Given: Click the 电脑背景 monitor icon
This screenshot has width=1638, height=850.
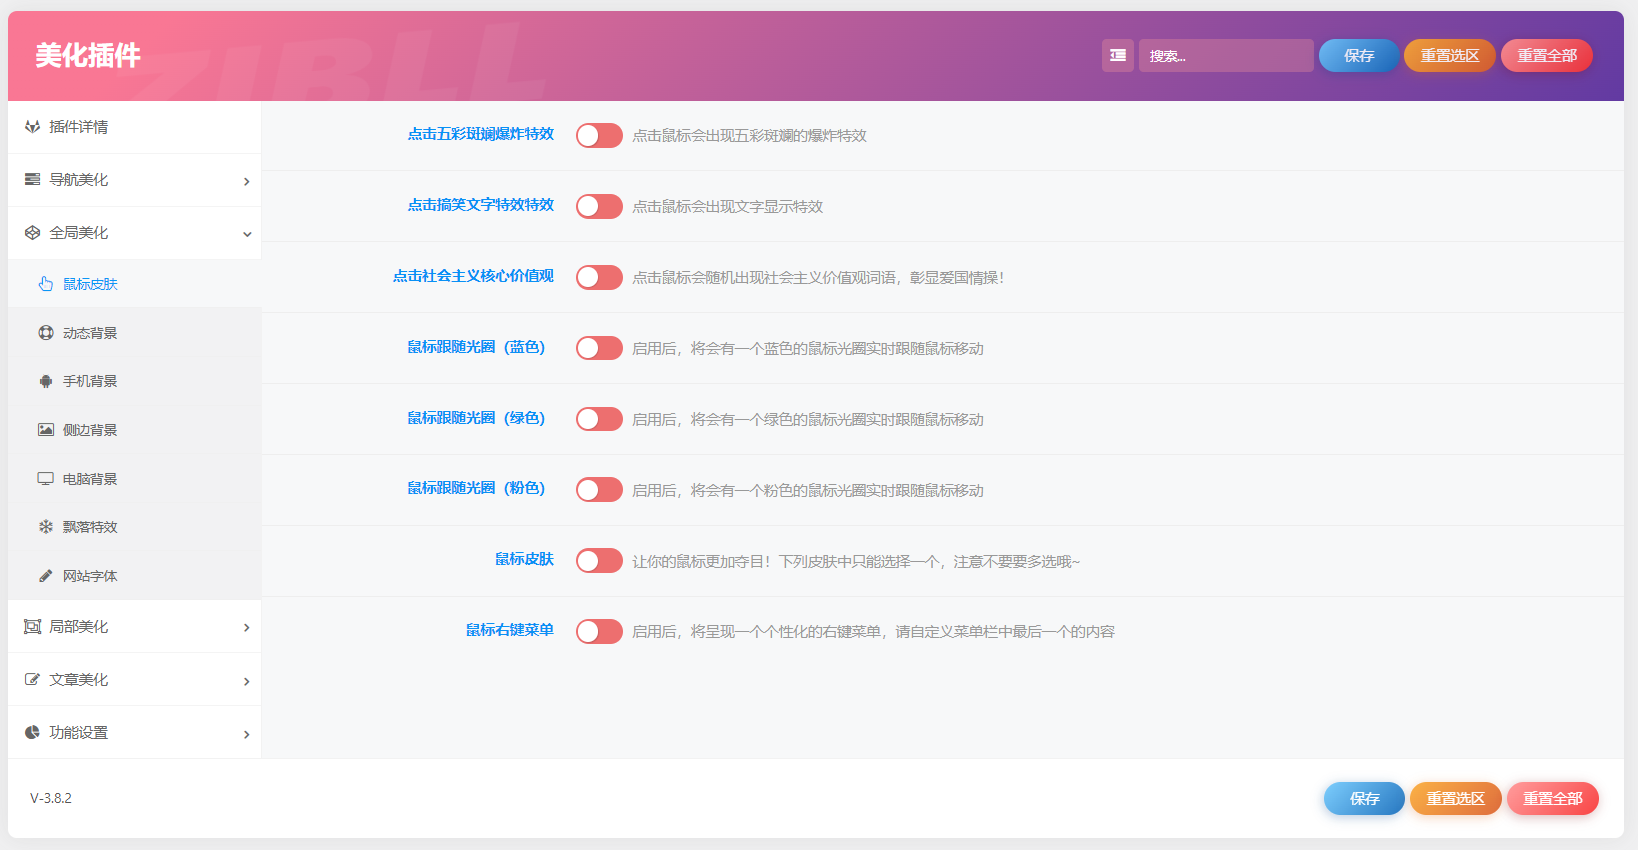Looking at the screenshot, I should click(46, 479).
